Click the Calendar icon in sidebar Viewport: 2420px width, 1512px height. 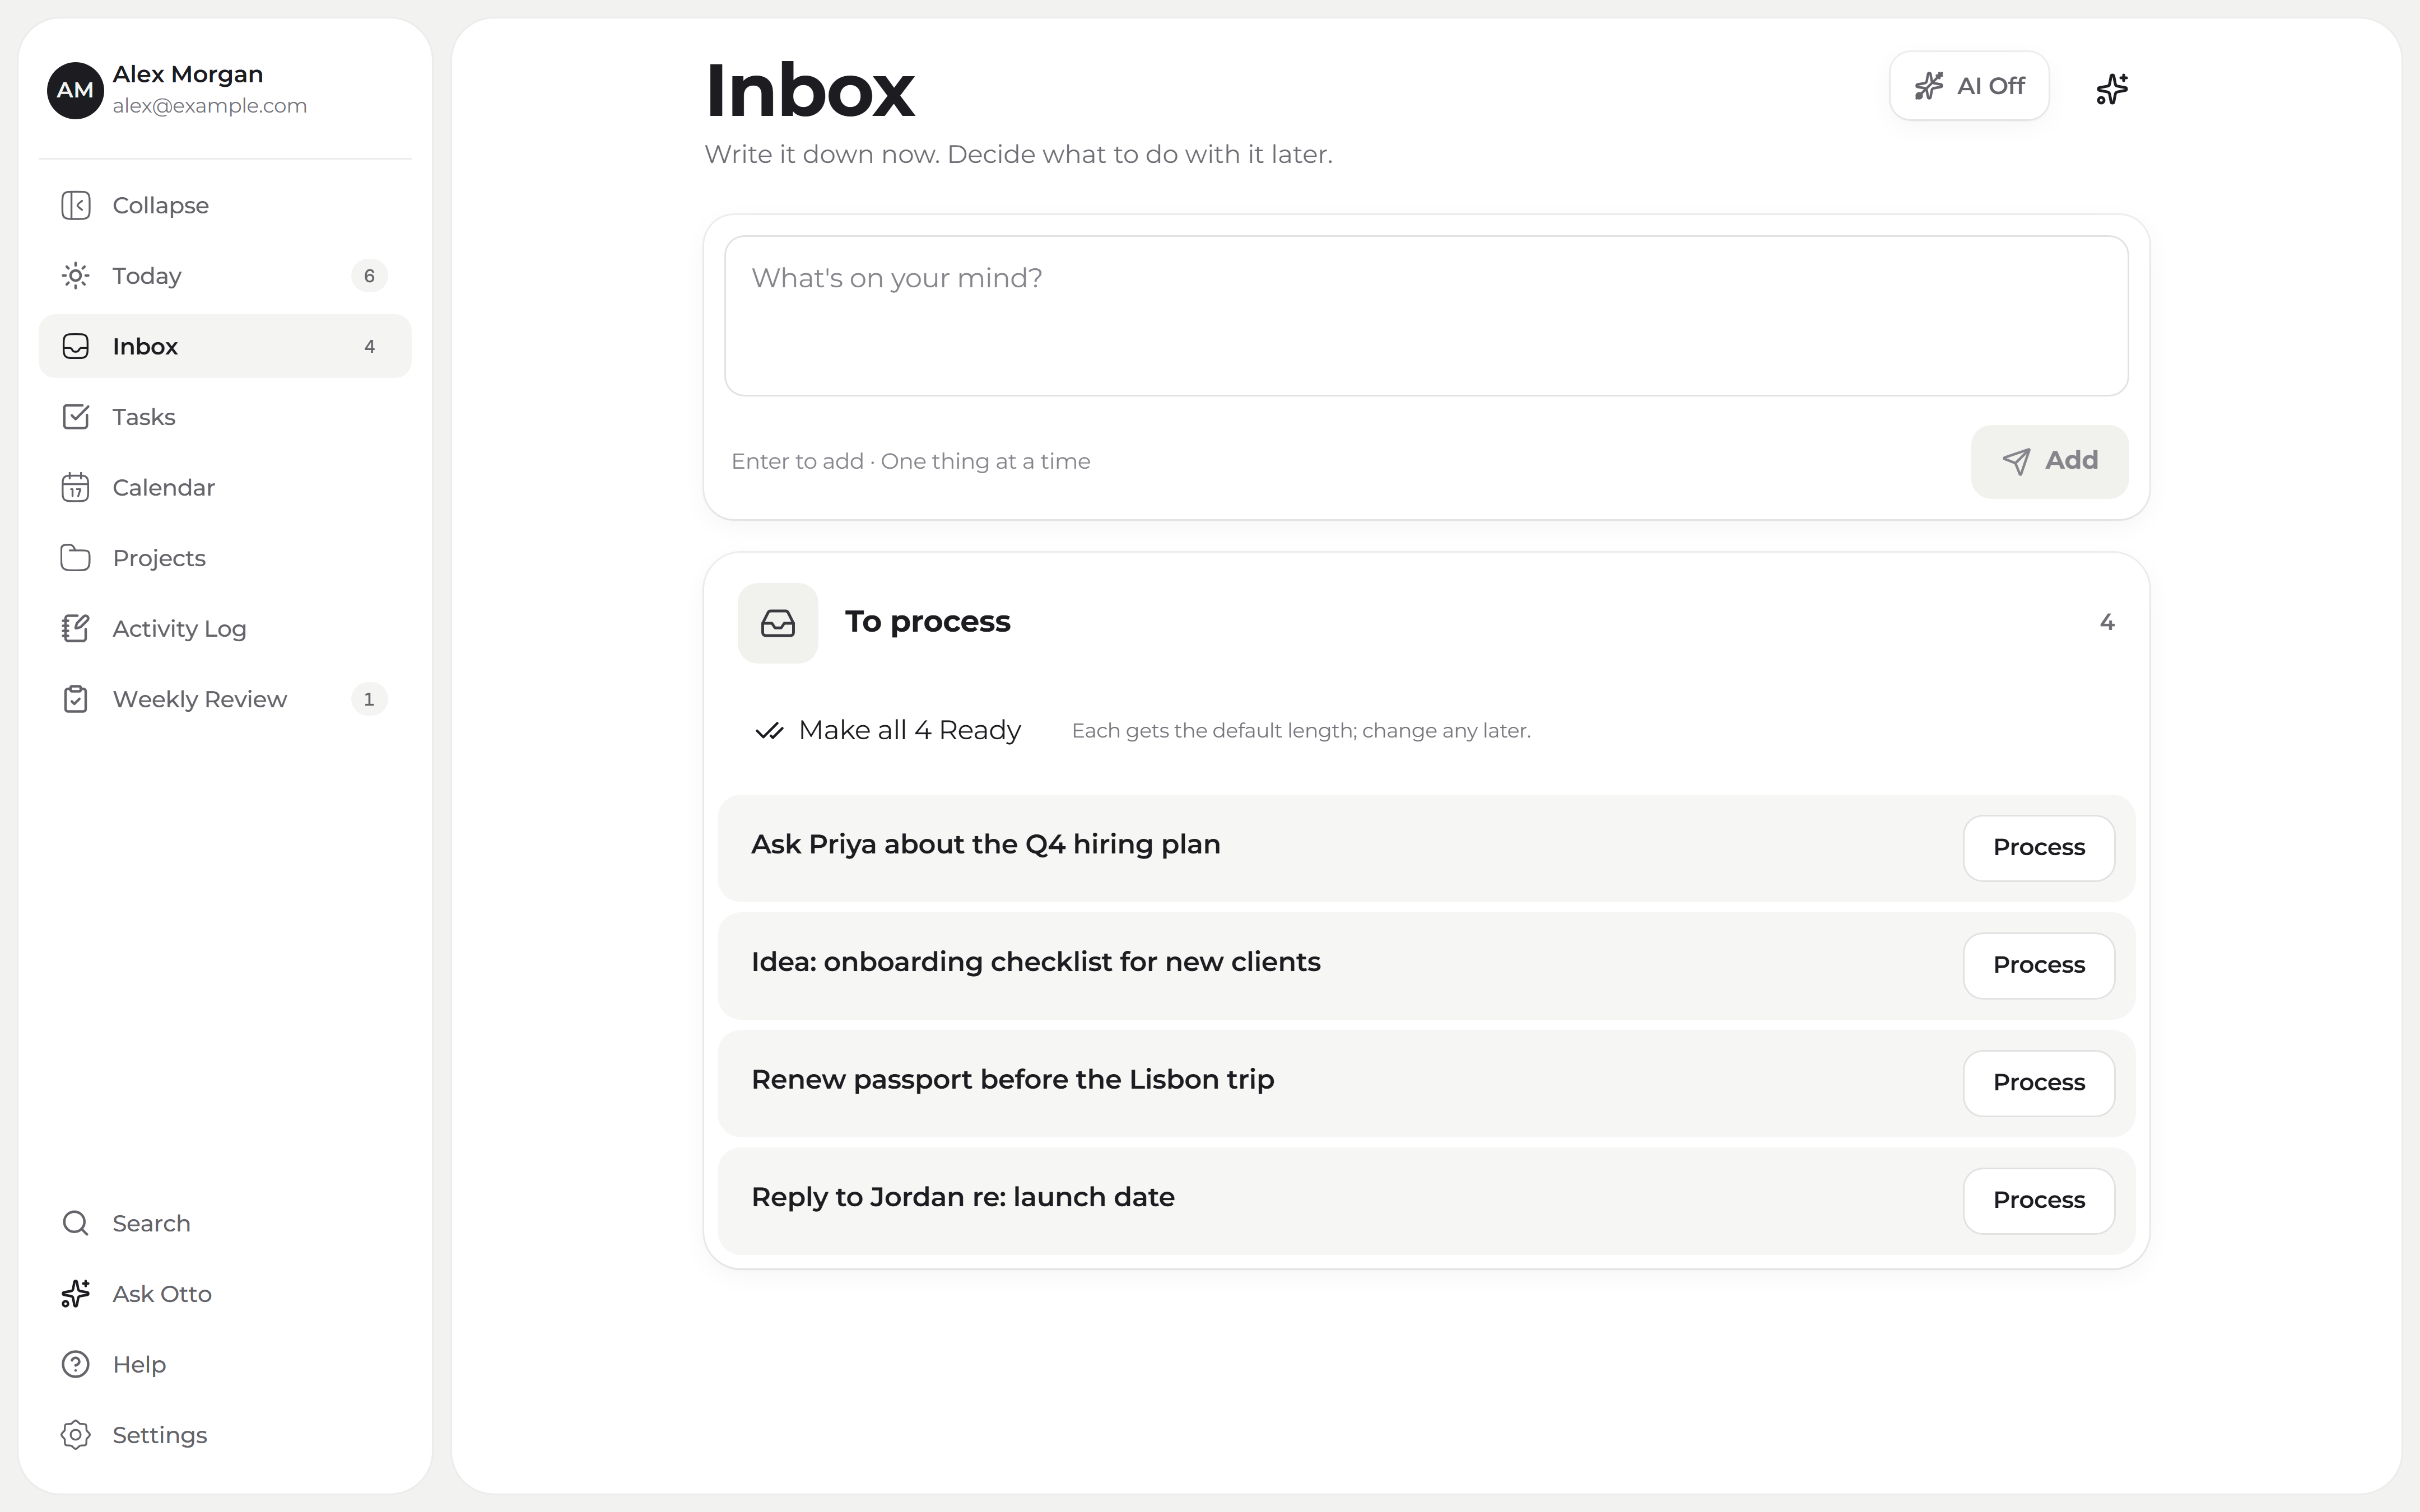point(76,487)
